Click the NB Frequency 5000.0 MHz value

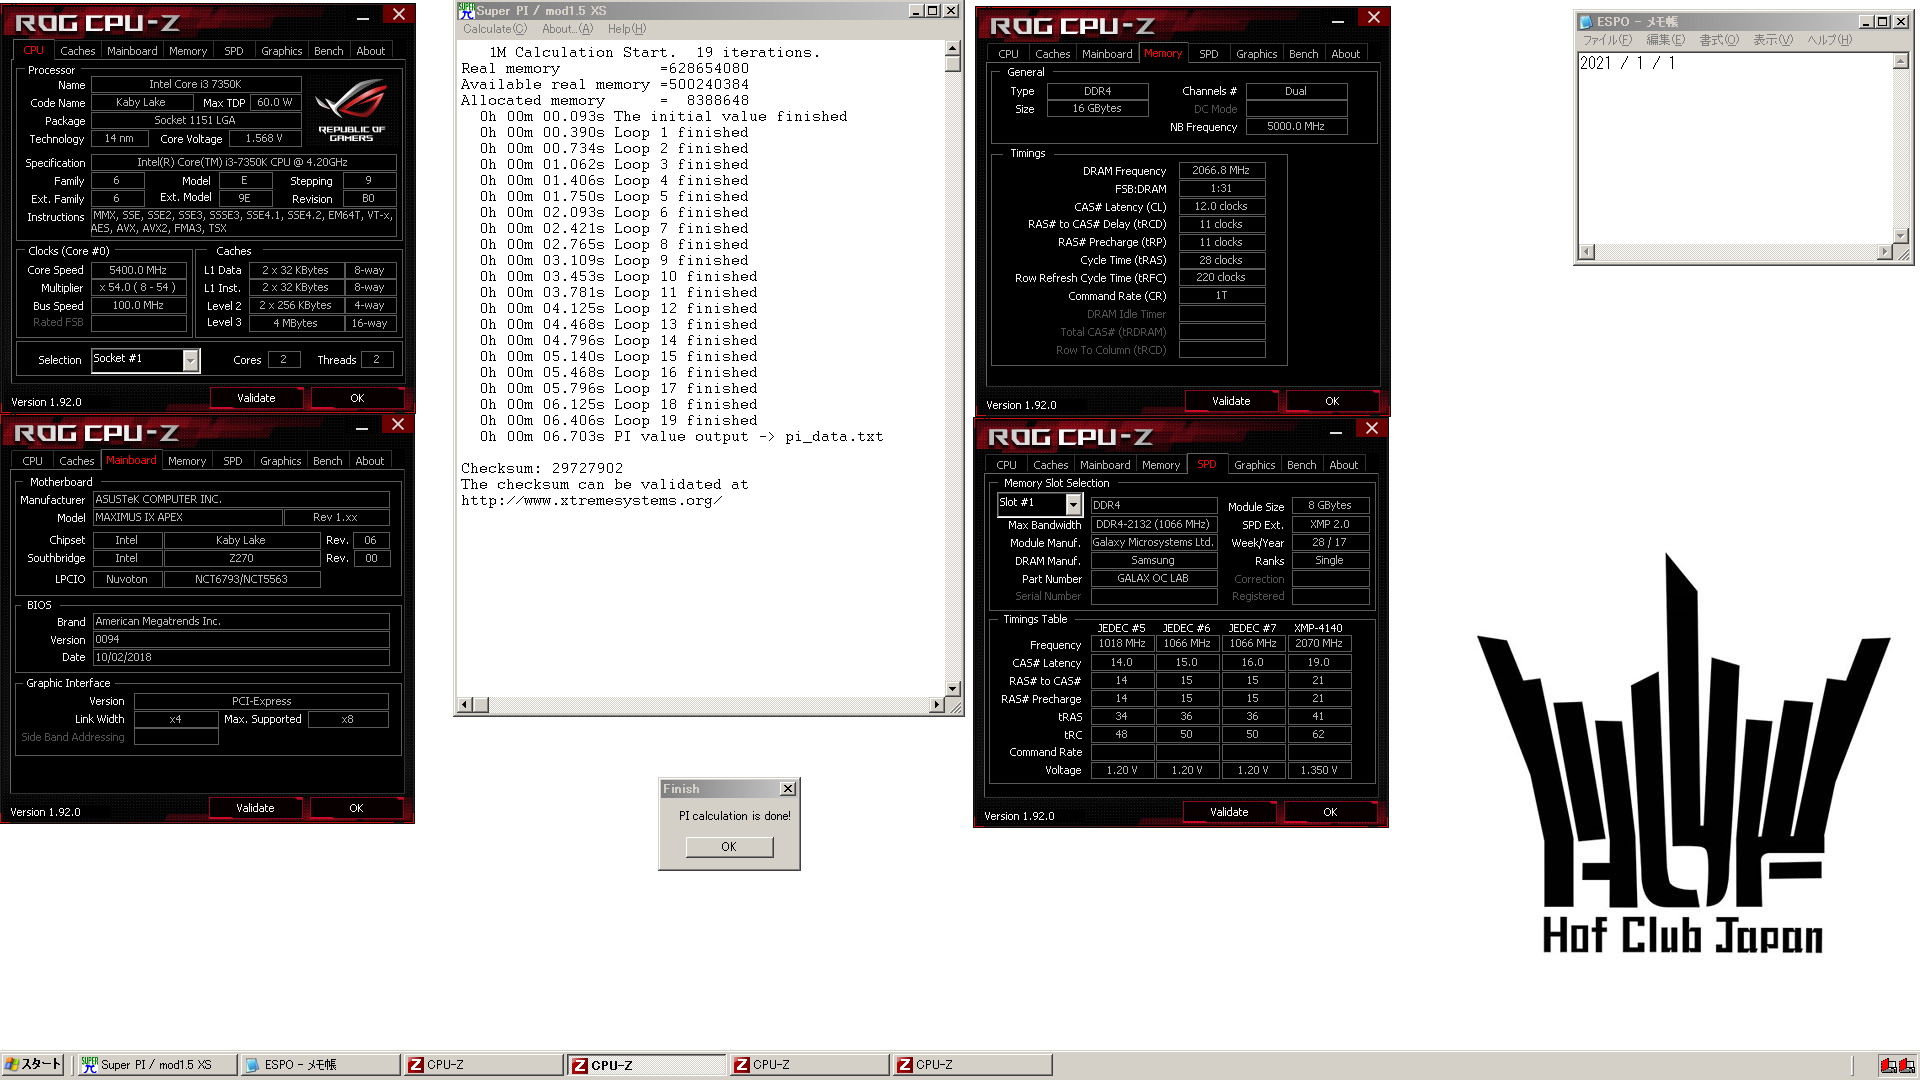[x=1295, y=127]
